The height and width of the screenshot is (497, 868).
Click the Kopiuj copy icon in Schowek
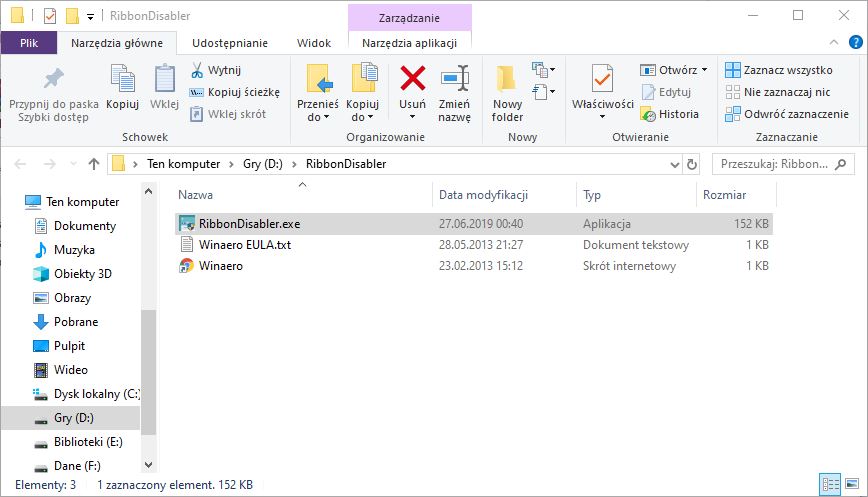click(x=122, y=79)
